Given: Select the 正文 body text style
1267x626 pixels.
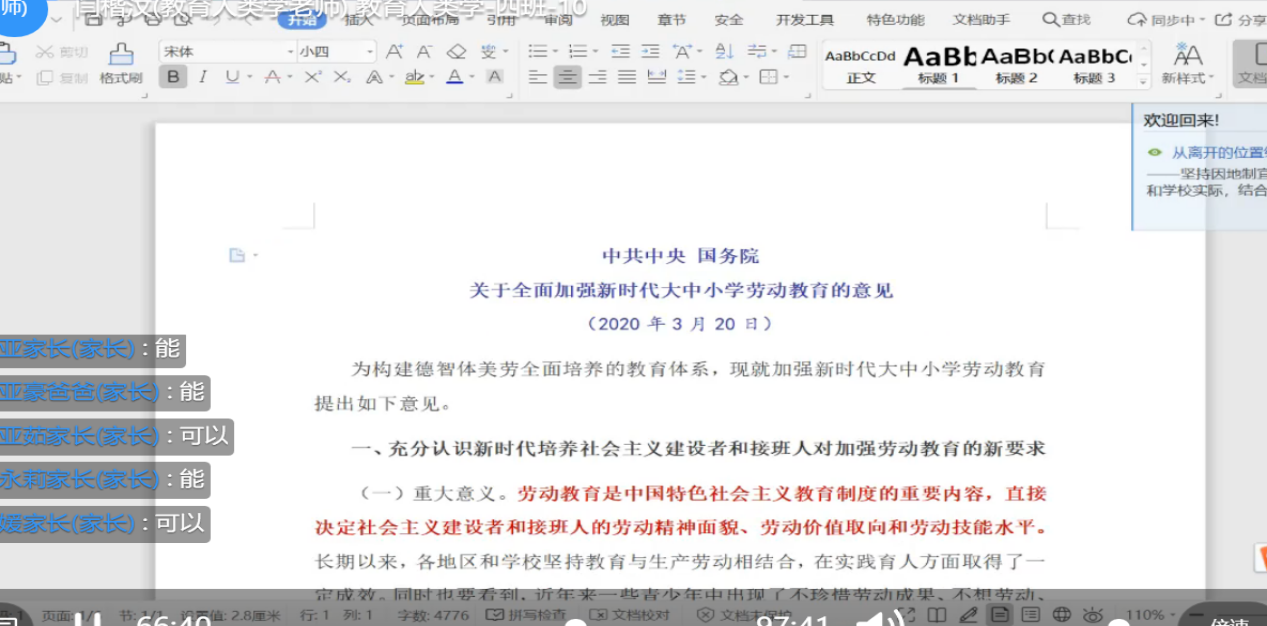Looking at the screenshot, I should pyautogui.click(x=860, y=65).
